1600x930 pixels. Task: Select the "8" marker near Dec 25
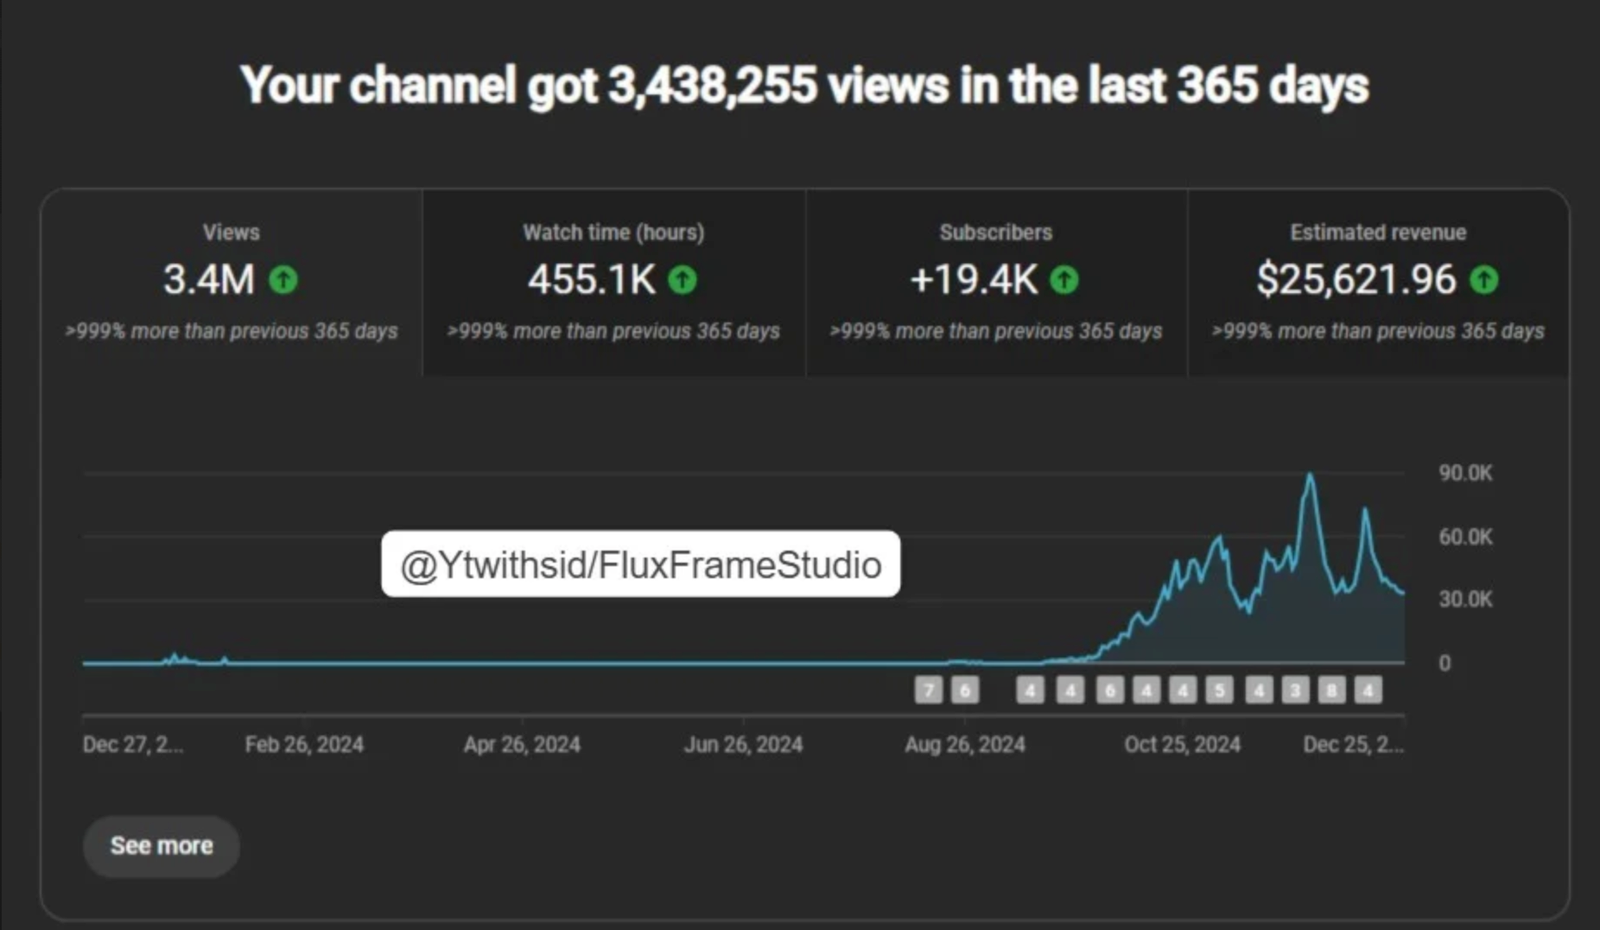[x=1333, y=689]
